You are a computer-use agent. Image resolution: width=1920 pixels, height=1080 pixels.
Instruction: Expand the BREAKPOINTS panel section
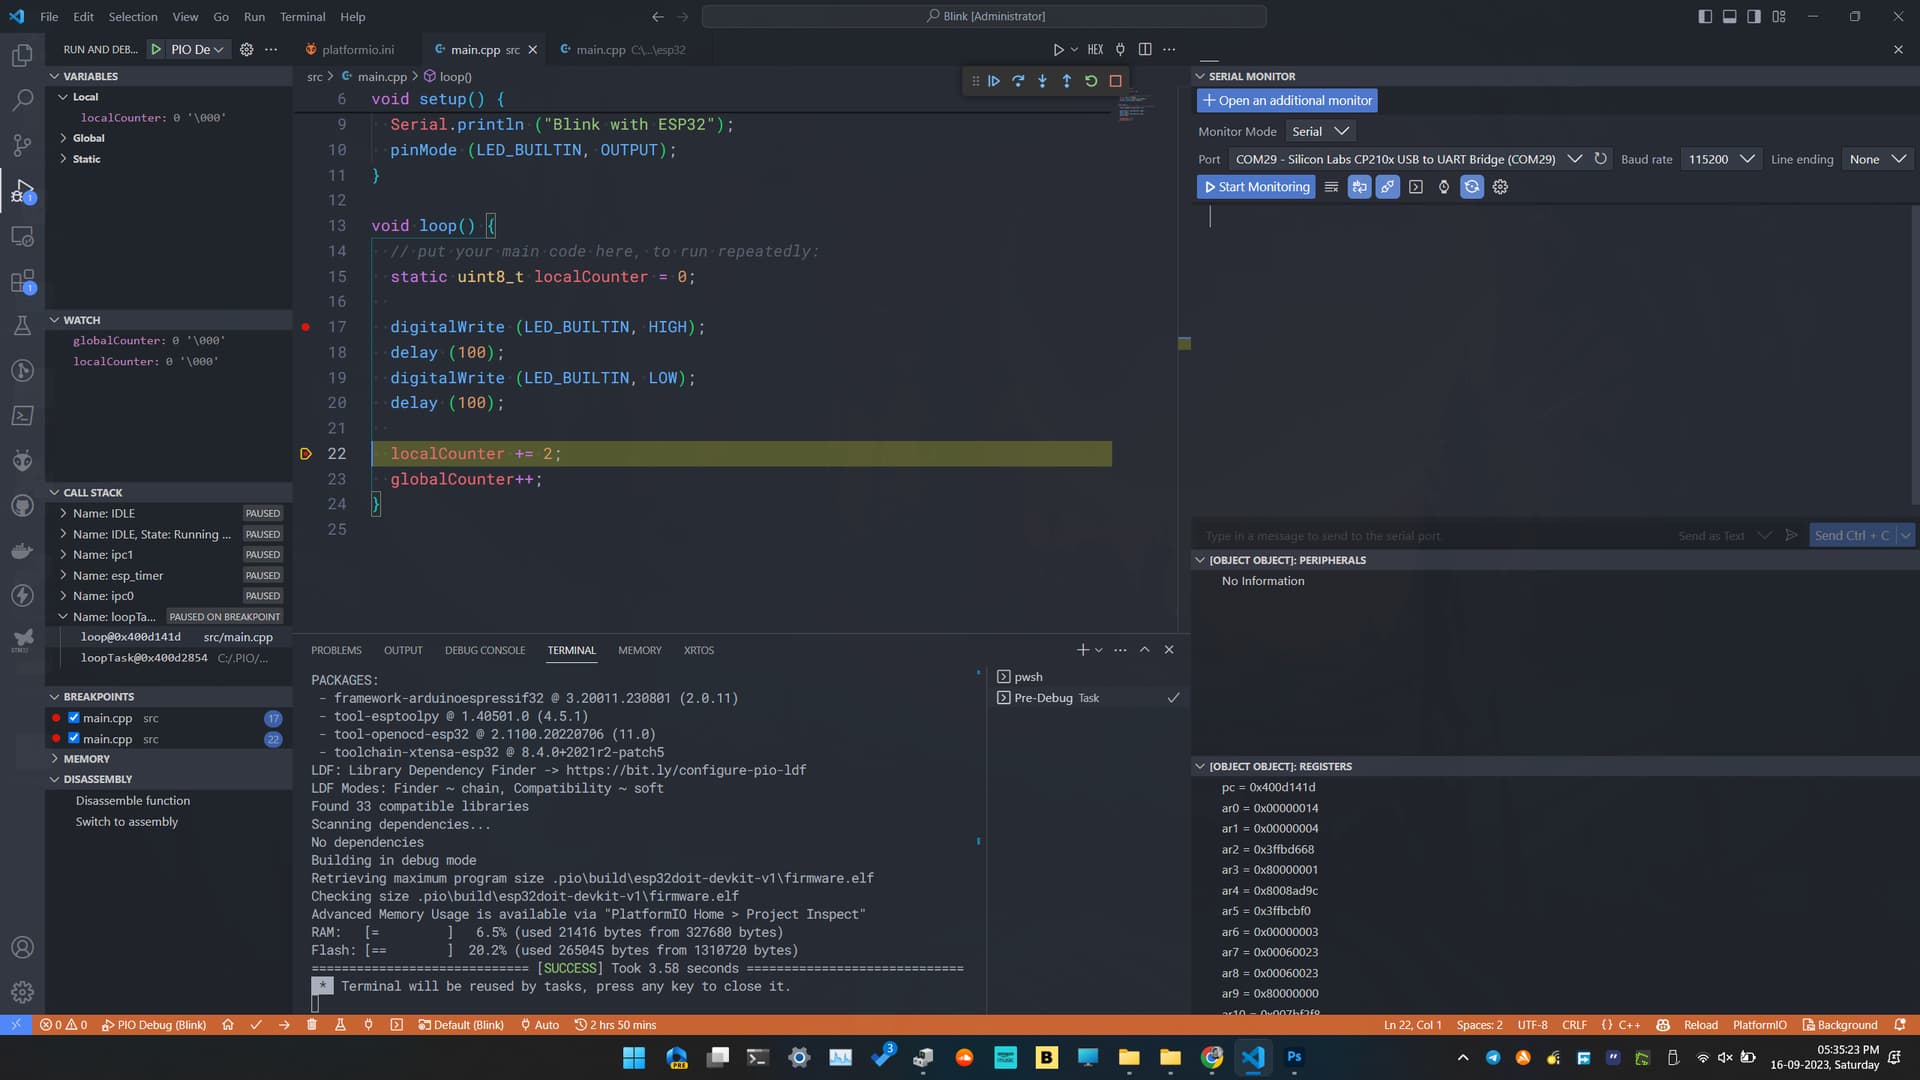coord(55,696)
